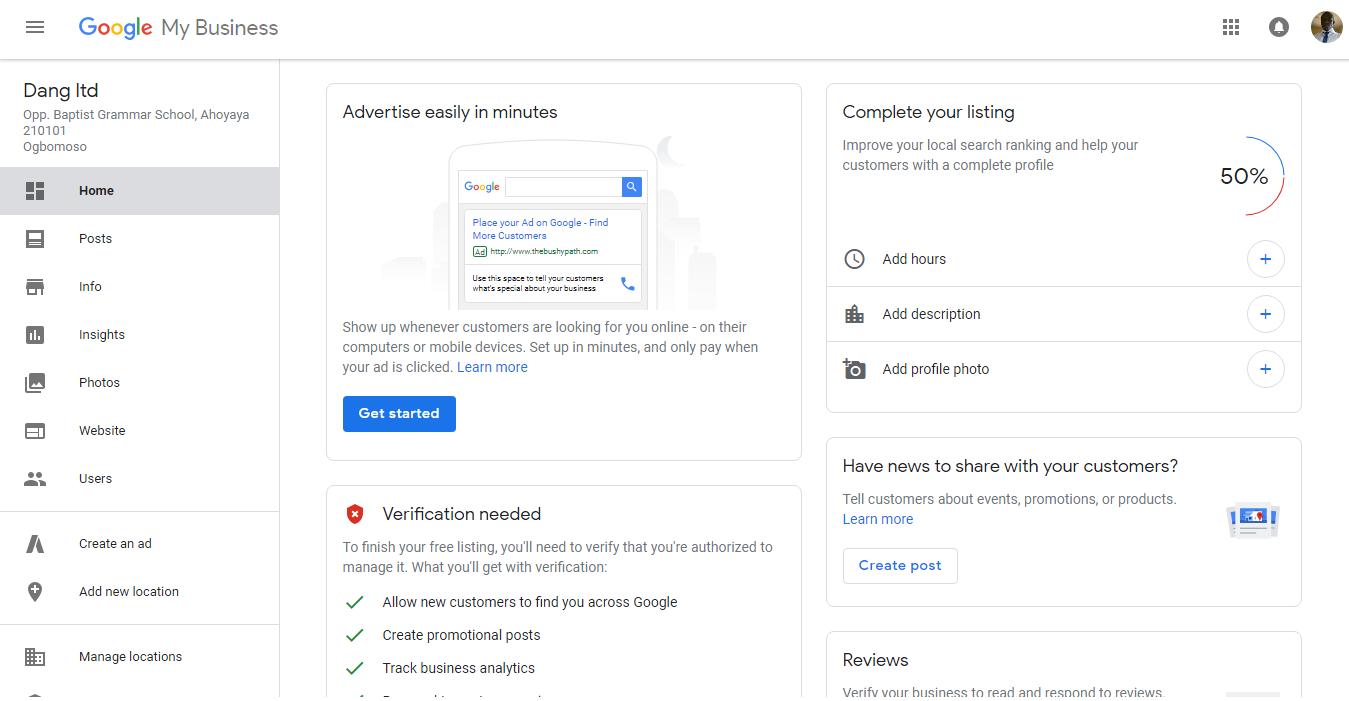Click the news posts illustration
This screenshot has width=1349, height=701.
[x=1253, y=520]
